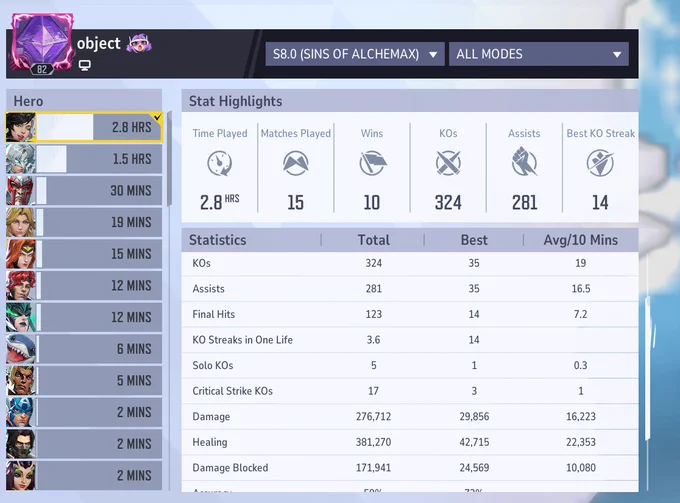Viewport: 680px width, 503px height.
Task: Click the checkmark on the selected hero row
Action: [158, 117]
